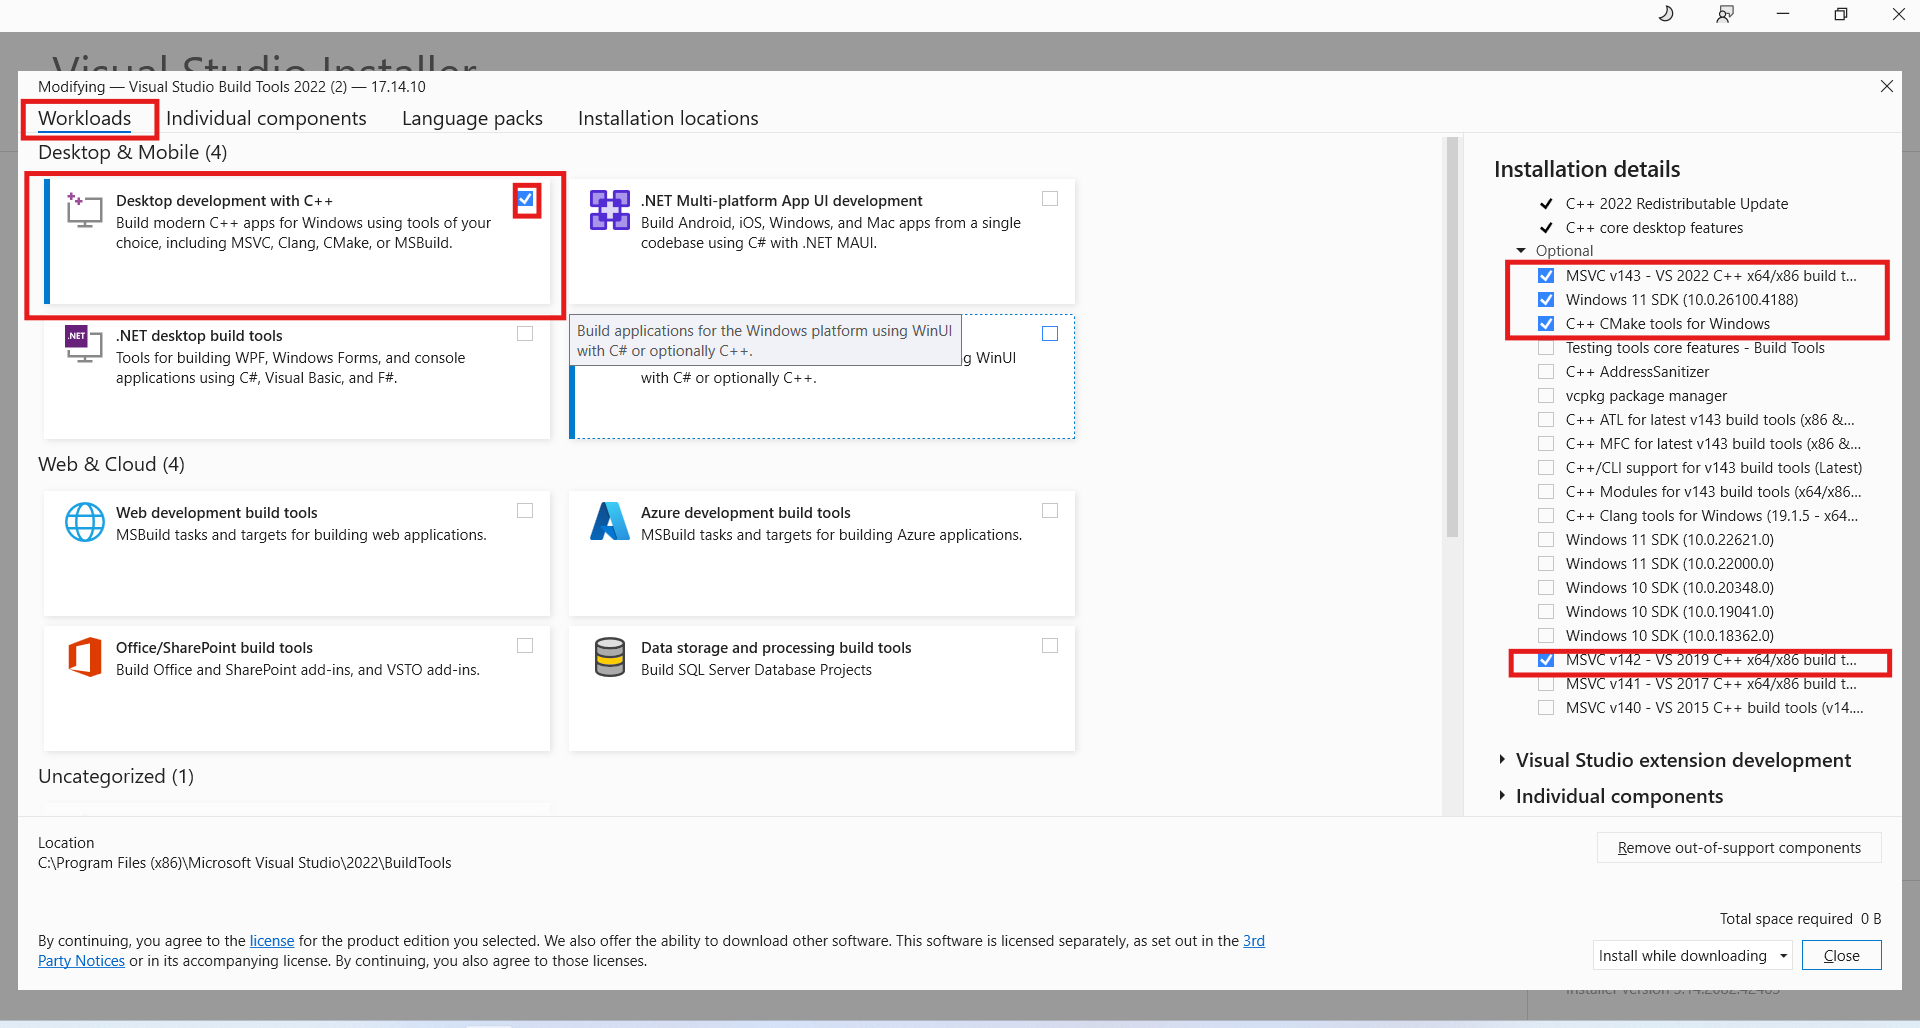Screen dimensions: 1920x1028
Task: Uncheck MSVC v142 VS 2019 build tools
Action: point(1546,660)
